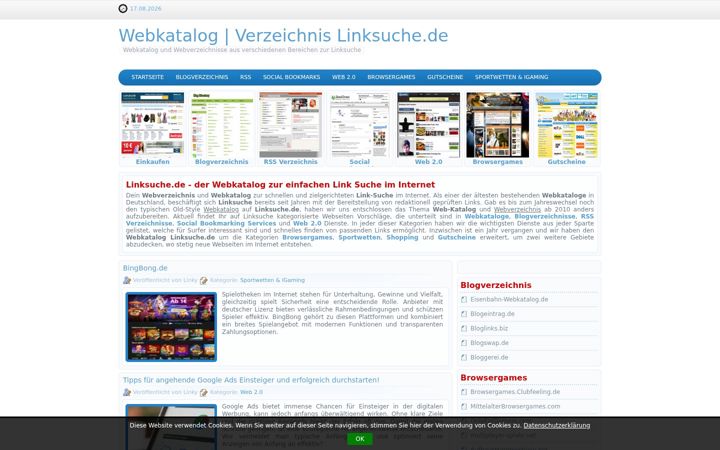Open the Datenschutzerklärung link in cookie banner
Image resolution: width=720 pixels, height=450 pixels.
[557, 426]
